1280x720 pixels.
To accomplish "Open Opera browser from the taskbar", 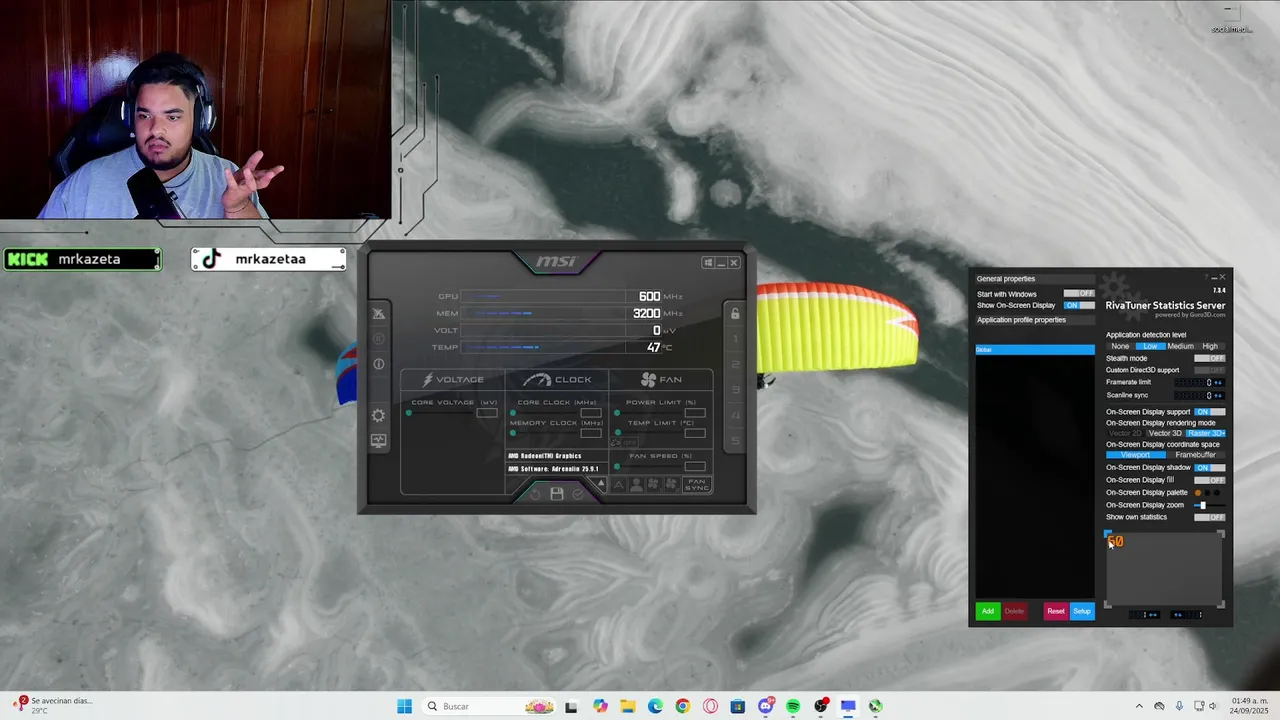I will pos(710,706).
